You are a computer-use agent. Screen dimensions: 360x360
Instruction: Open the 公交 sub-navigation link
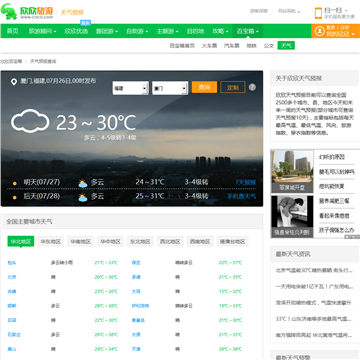click(269, 46)
